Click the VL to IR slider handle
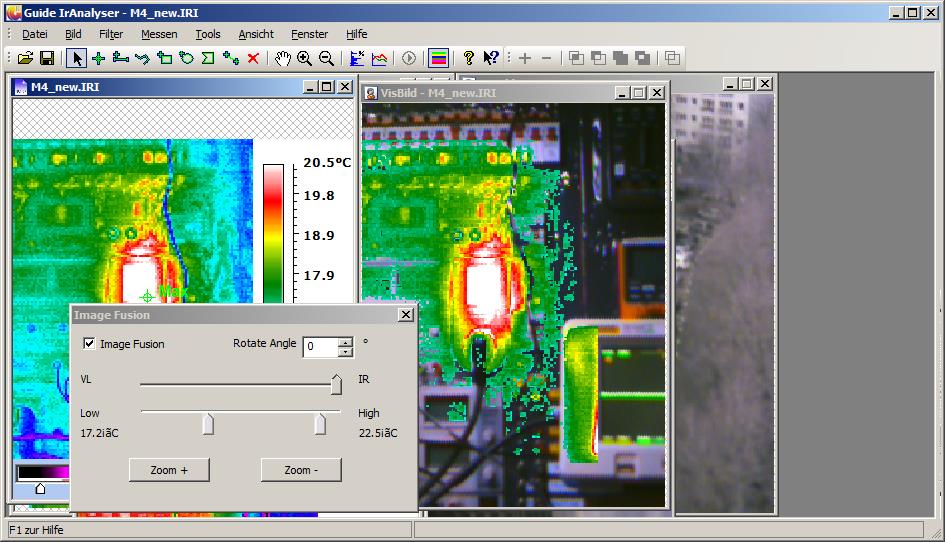The image size is (945, 542). (x=336, y=384)
